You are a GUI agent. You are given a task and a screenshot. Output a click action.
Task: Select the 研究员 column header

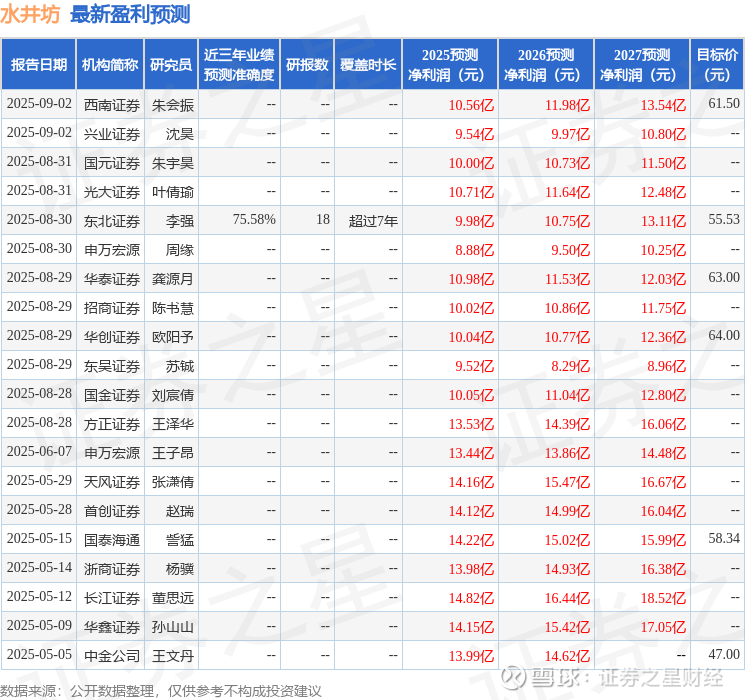171,65
